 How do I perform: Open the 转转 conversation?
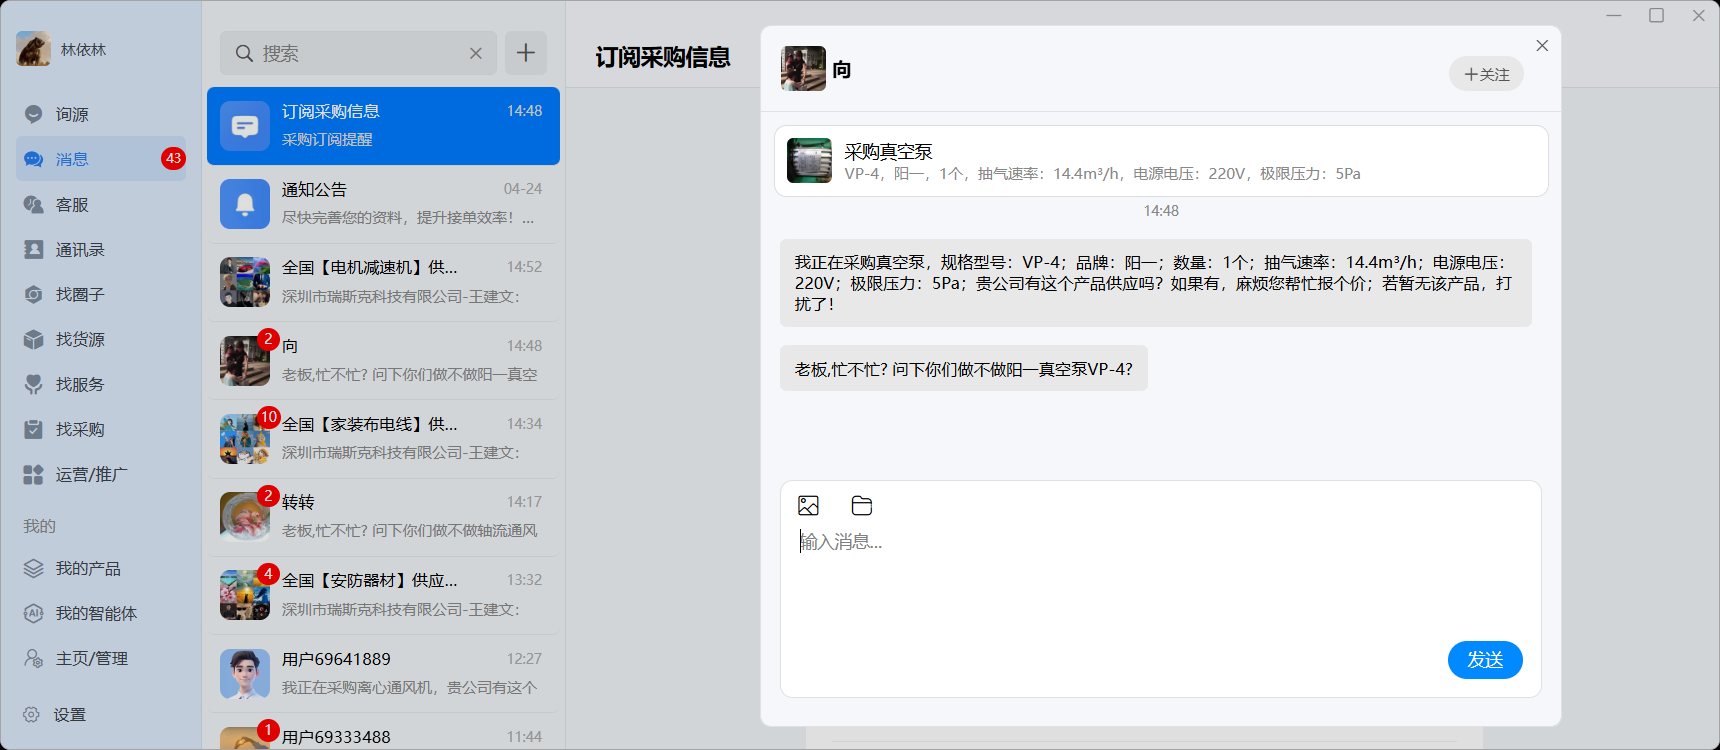pyautogui.click(x=383, y=516)
